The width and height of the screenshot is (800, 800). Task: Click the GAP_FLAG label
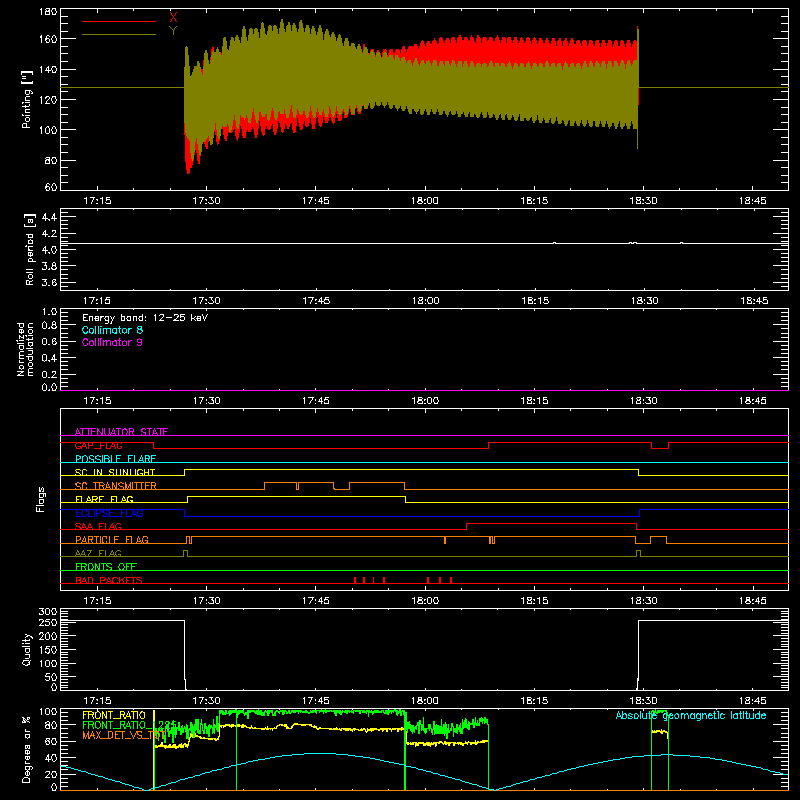(x=98, y=445)
